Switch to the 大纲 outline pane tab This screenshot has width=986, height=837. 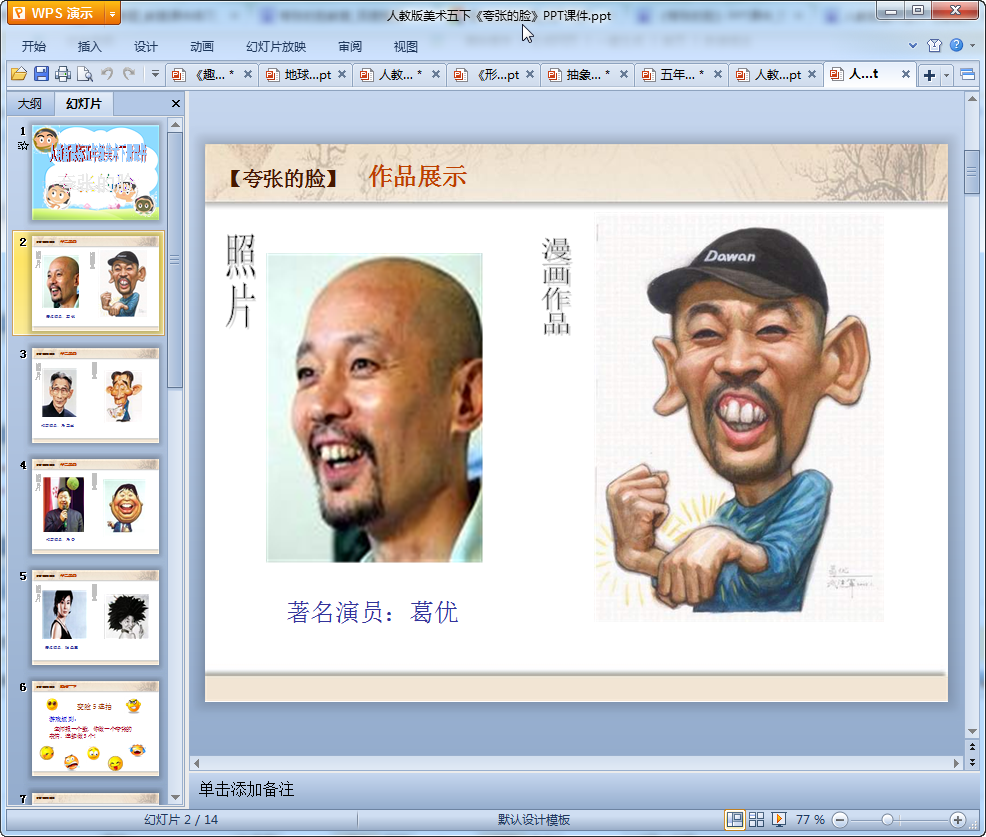pos(30,104)
